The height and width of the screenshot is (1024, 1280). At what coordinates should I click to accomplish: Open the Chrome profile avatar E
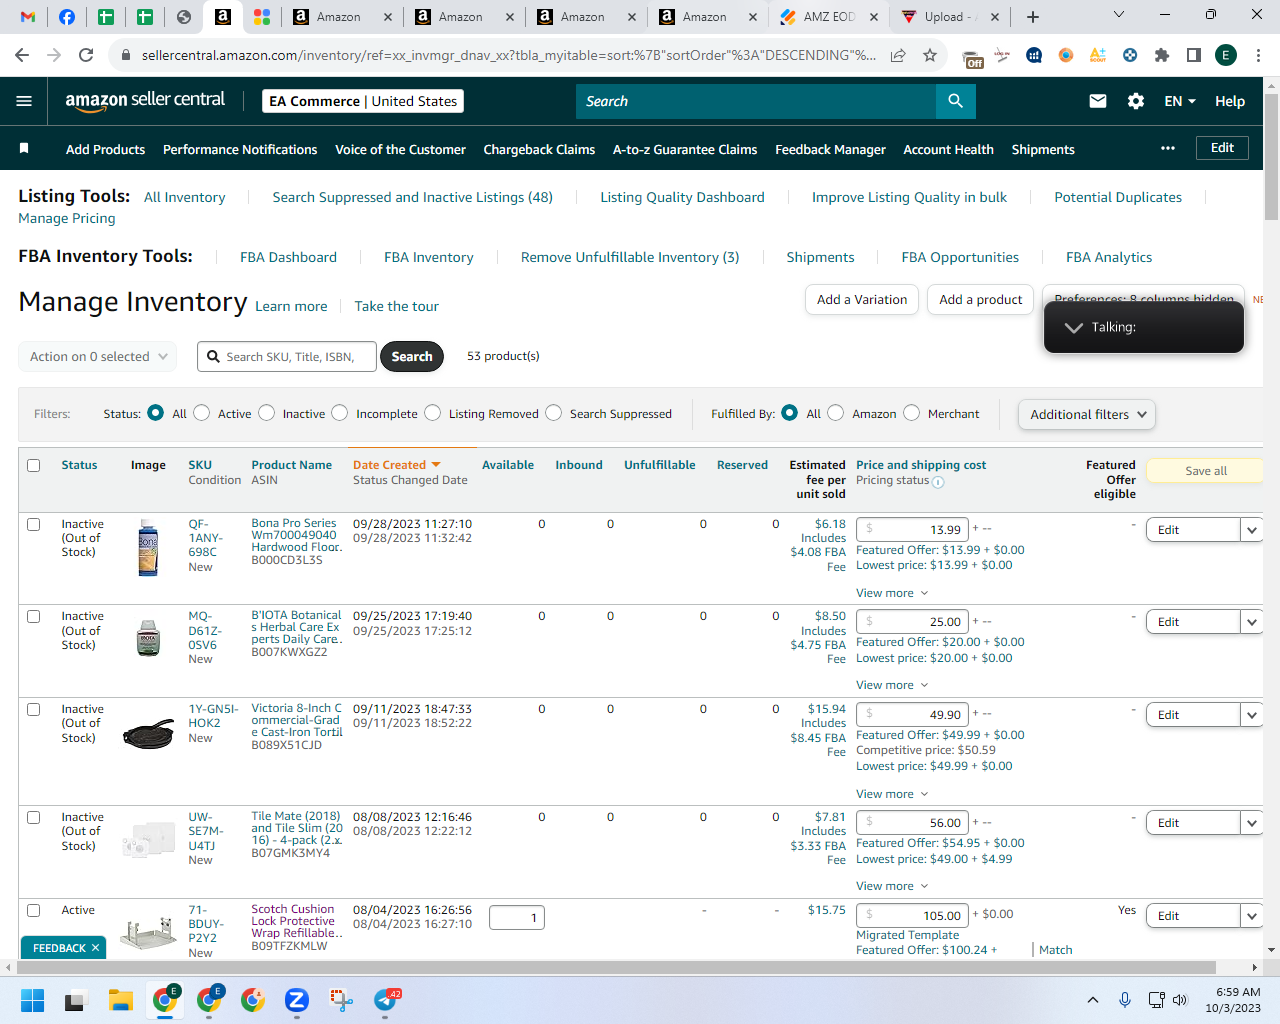pos(1226,55)
